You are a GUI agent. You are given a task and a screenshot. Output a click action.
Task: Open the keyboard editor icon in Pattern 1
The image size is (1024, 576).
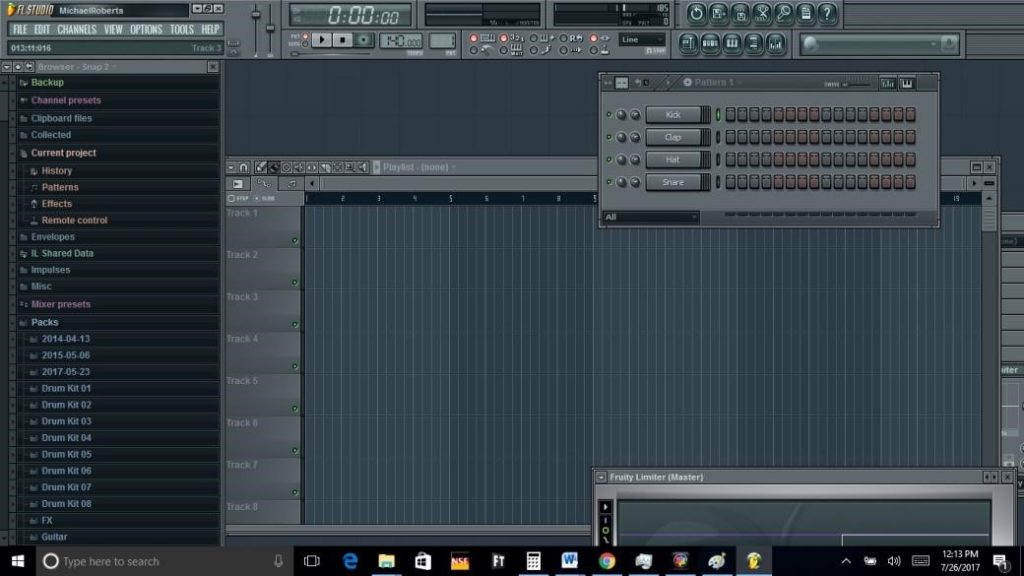click(x=905, y=84)
